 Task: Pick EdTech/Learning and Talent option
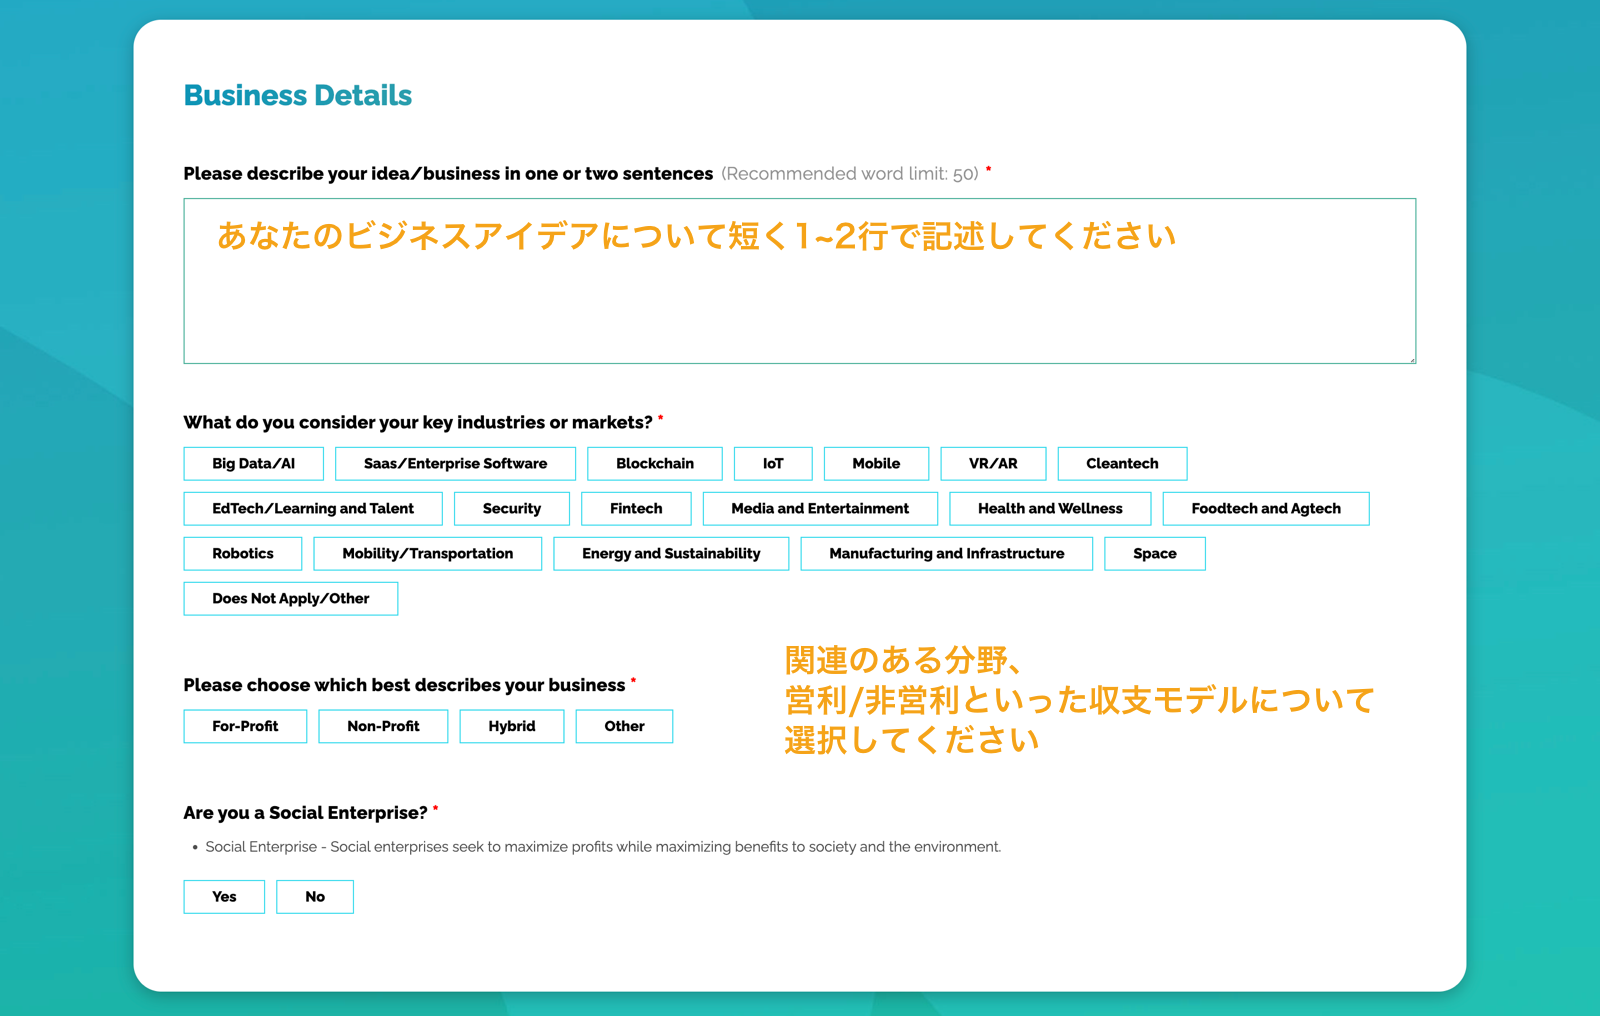click(313, 509)
